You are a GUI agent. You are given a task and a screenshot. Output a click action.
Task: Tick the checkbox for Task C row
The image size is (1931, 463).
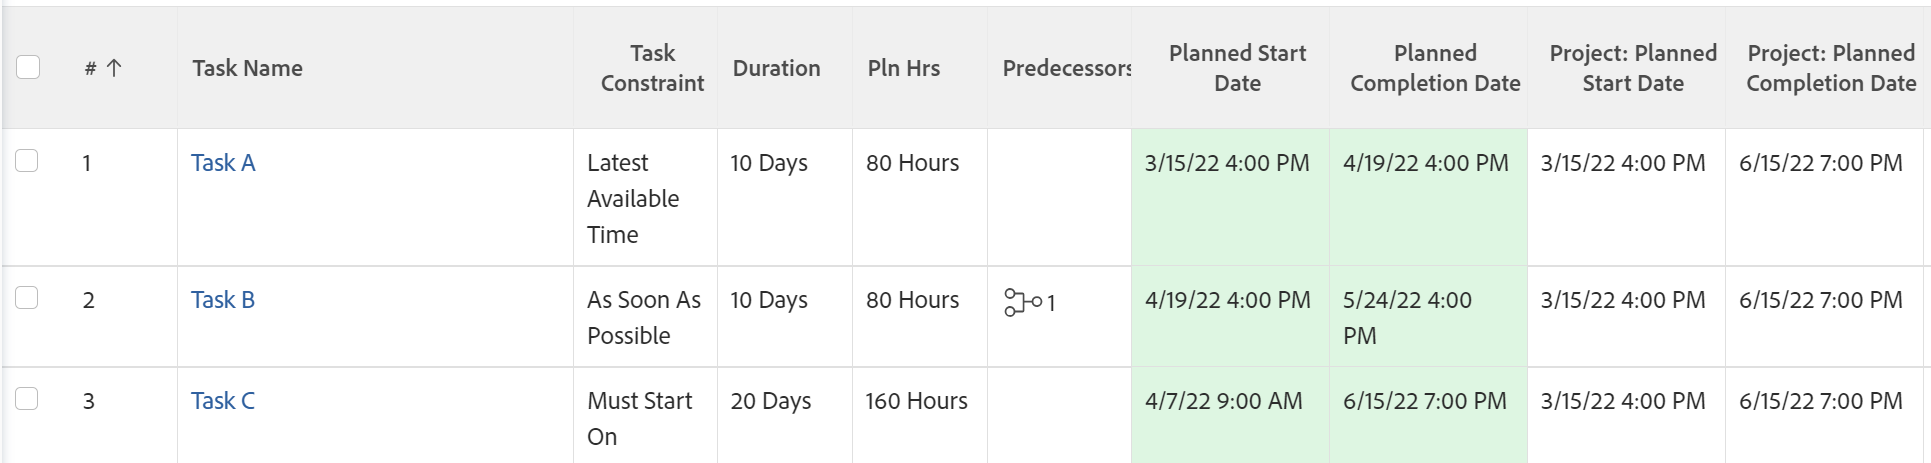[27, 399]
